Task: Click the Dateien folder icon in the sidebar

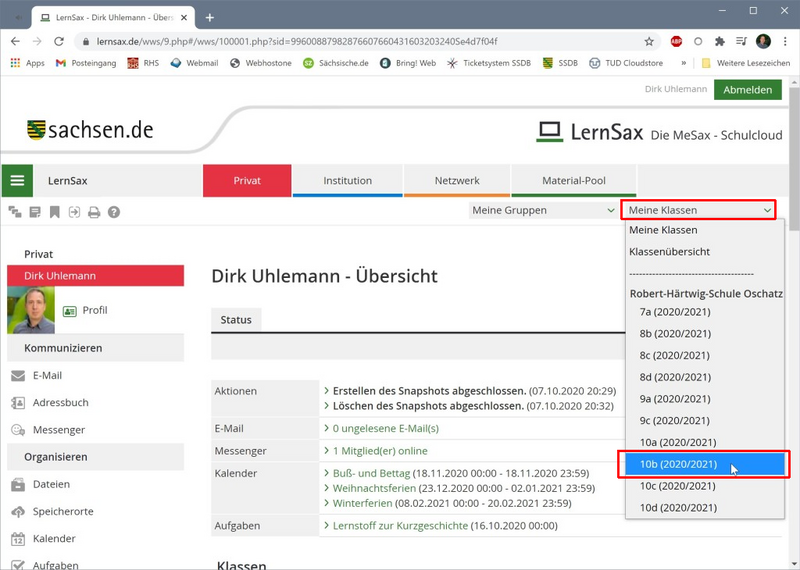Action: pyautogui.click(x=18, y=484)
